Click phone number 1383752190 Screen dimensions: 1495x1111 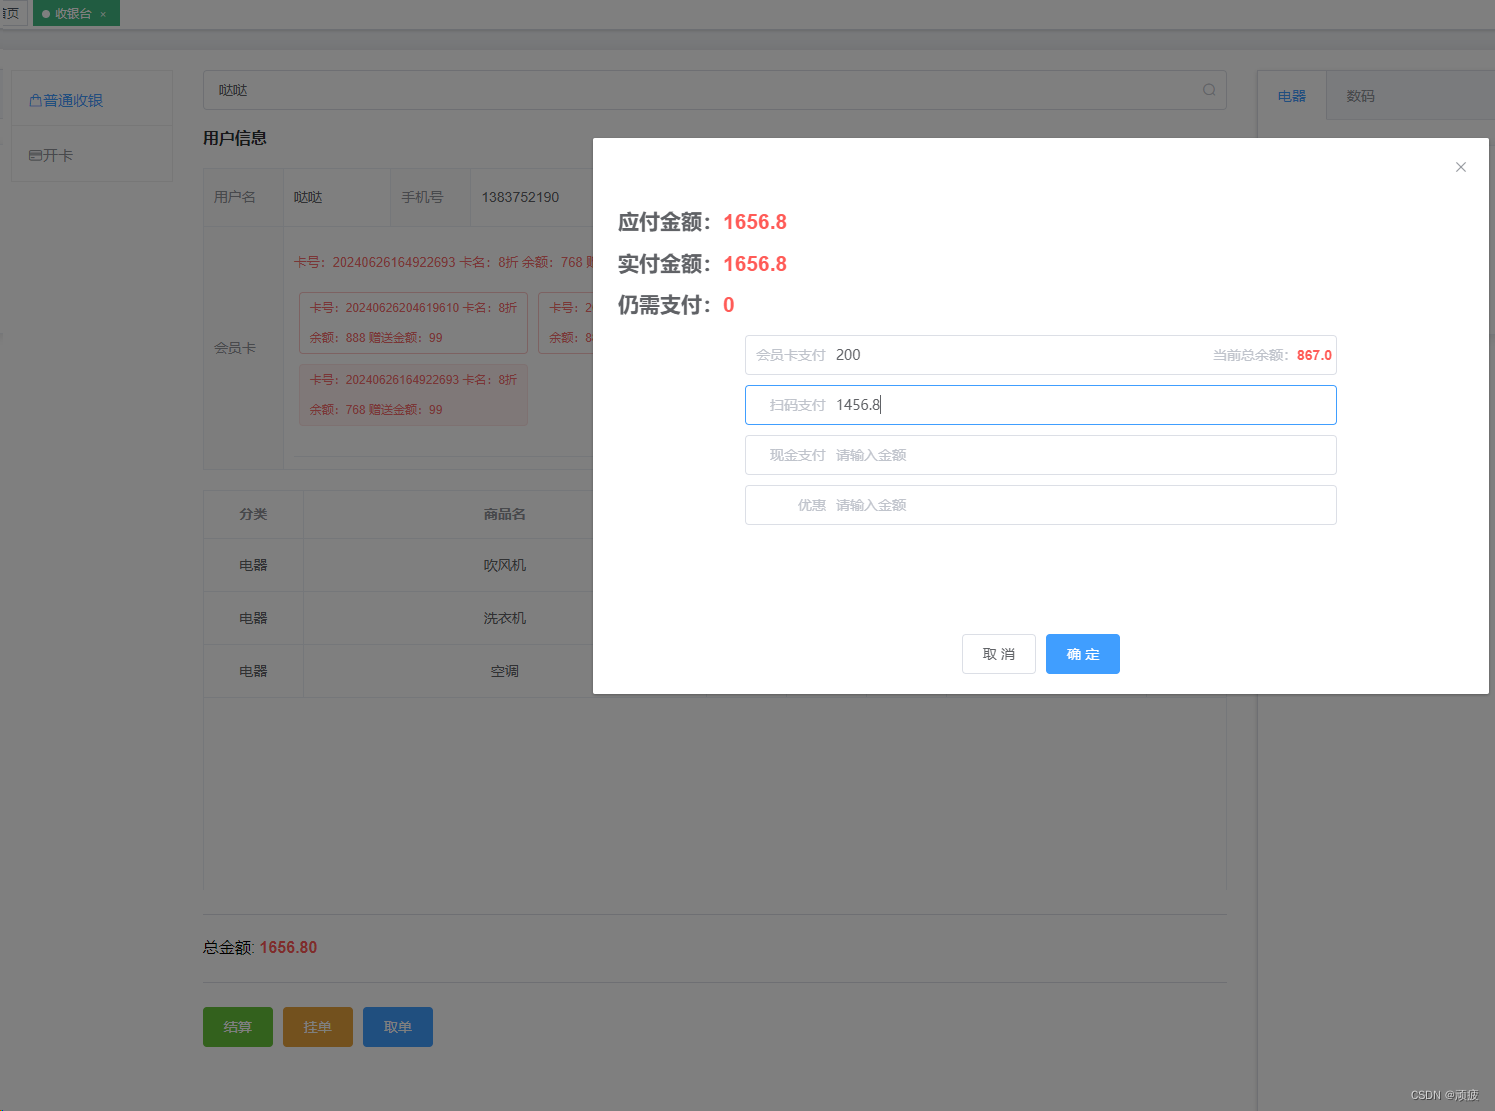[520, 197]
